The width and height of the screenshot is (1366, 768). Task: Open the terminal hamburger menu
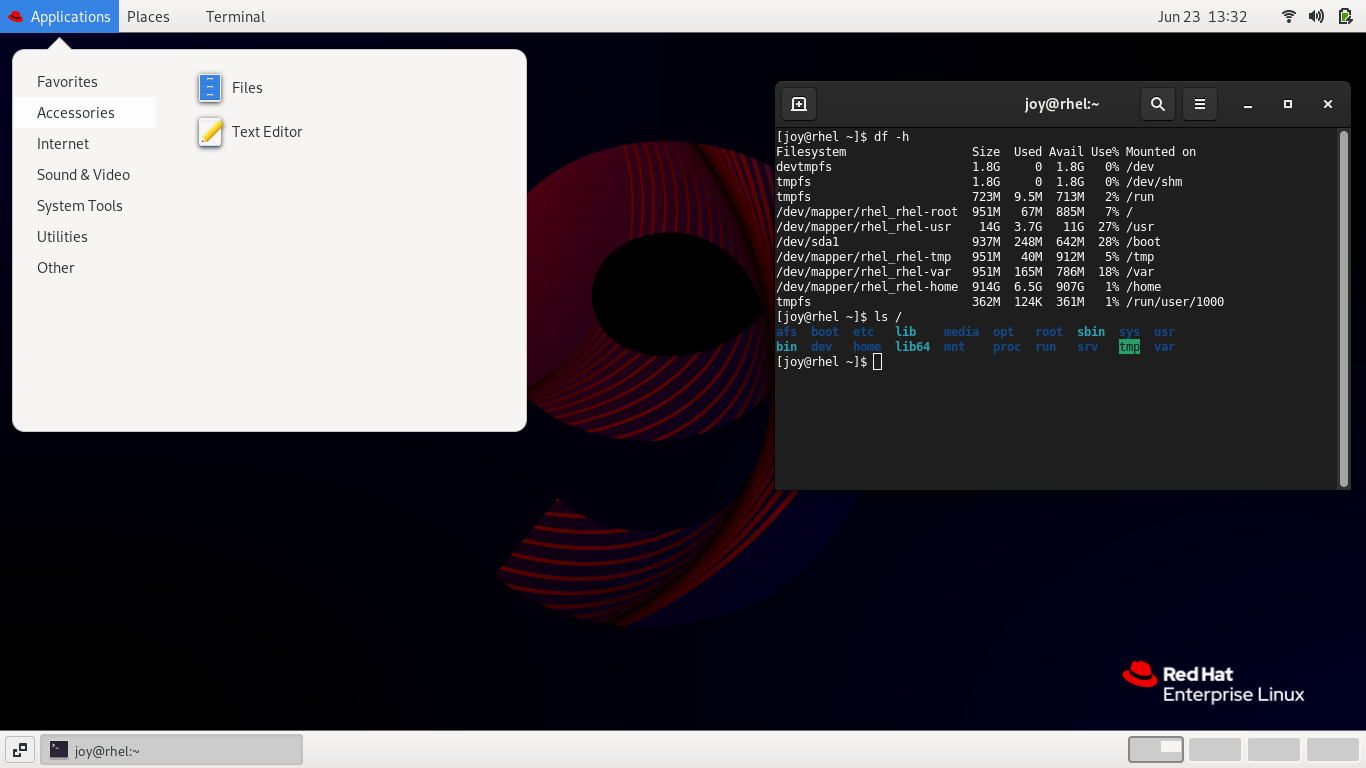coord(1199,103)
